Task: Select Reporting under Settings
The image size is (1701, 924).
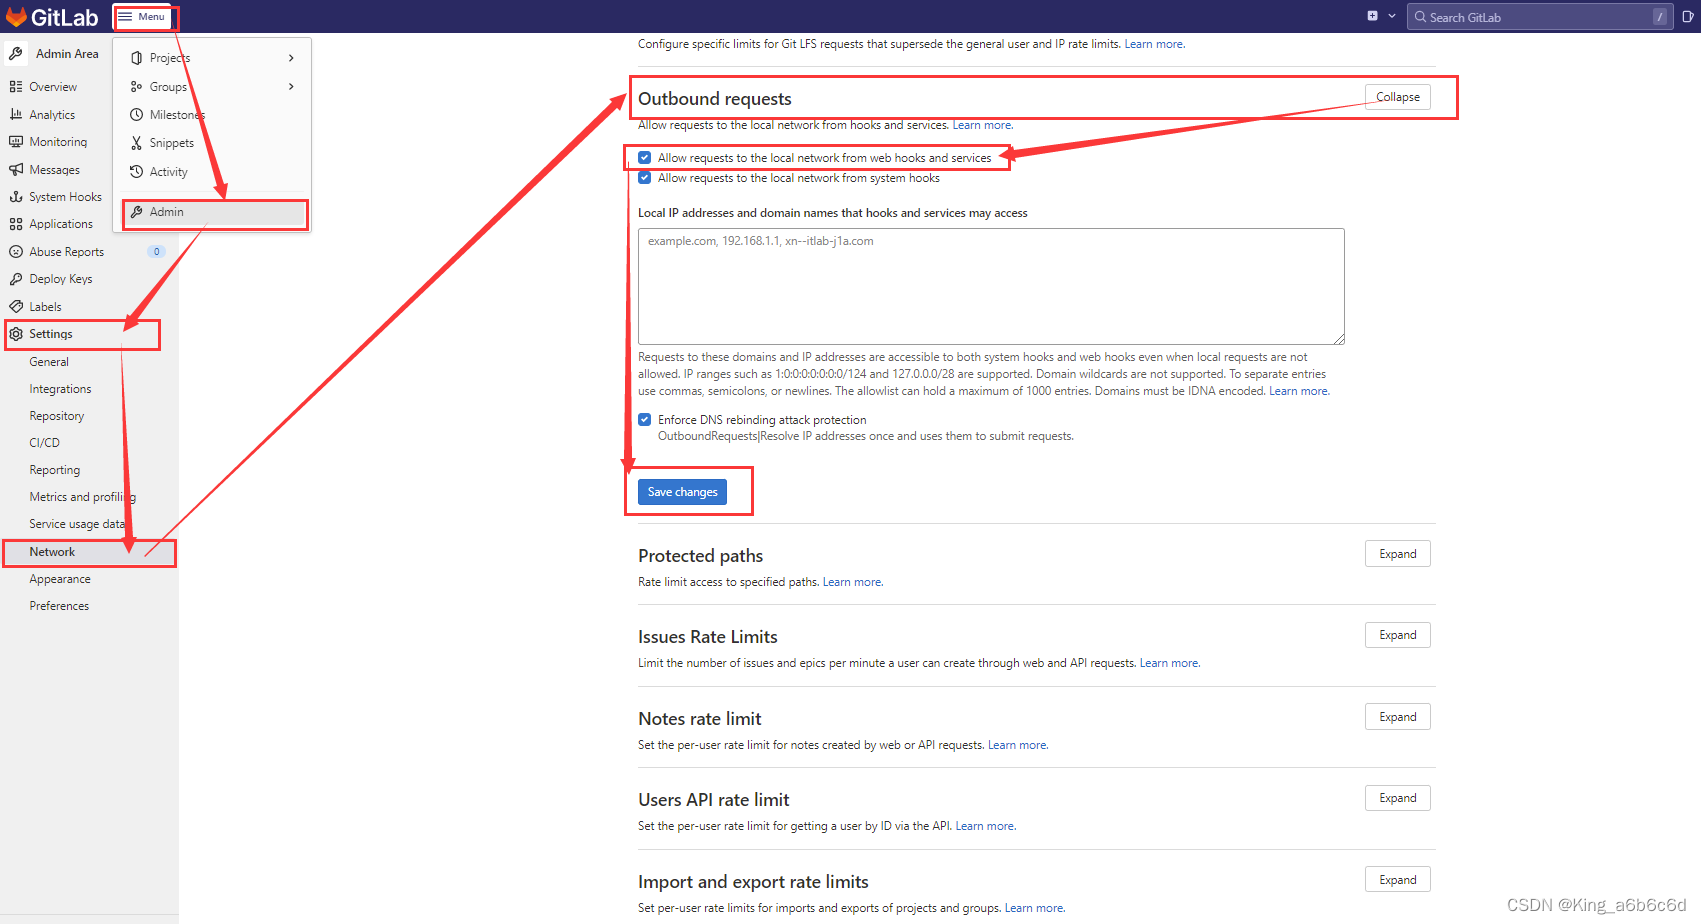Action: (55, 470)
